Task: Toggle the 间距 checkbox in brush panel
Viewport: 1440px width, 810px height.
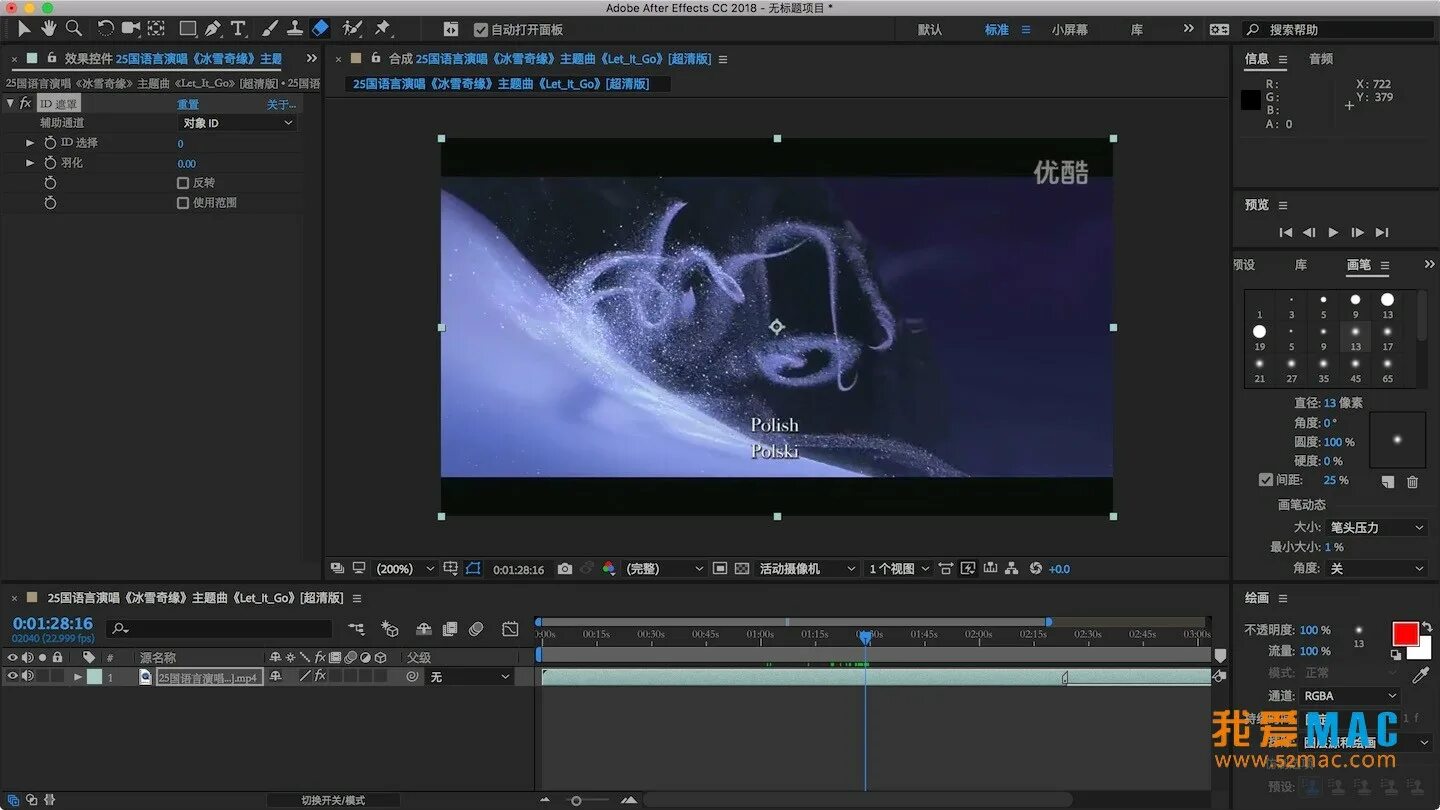Action: (1266, 480)
